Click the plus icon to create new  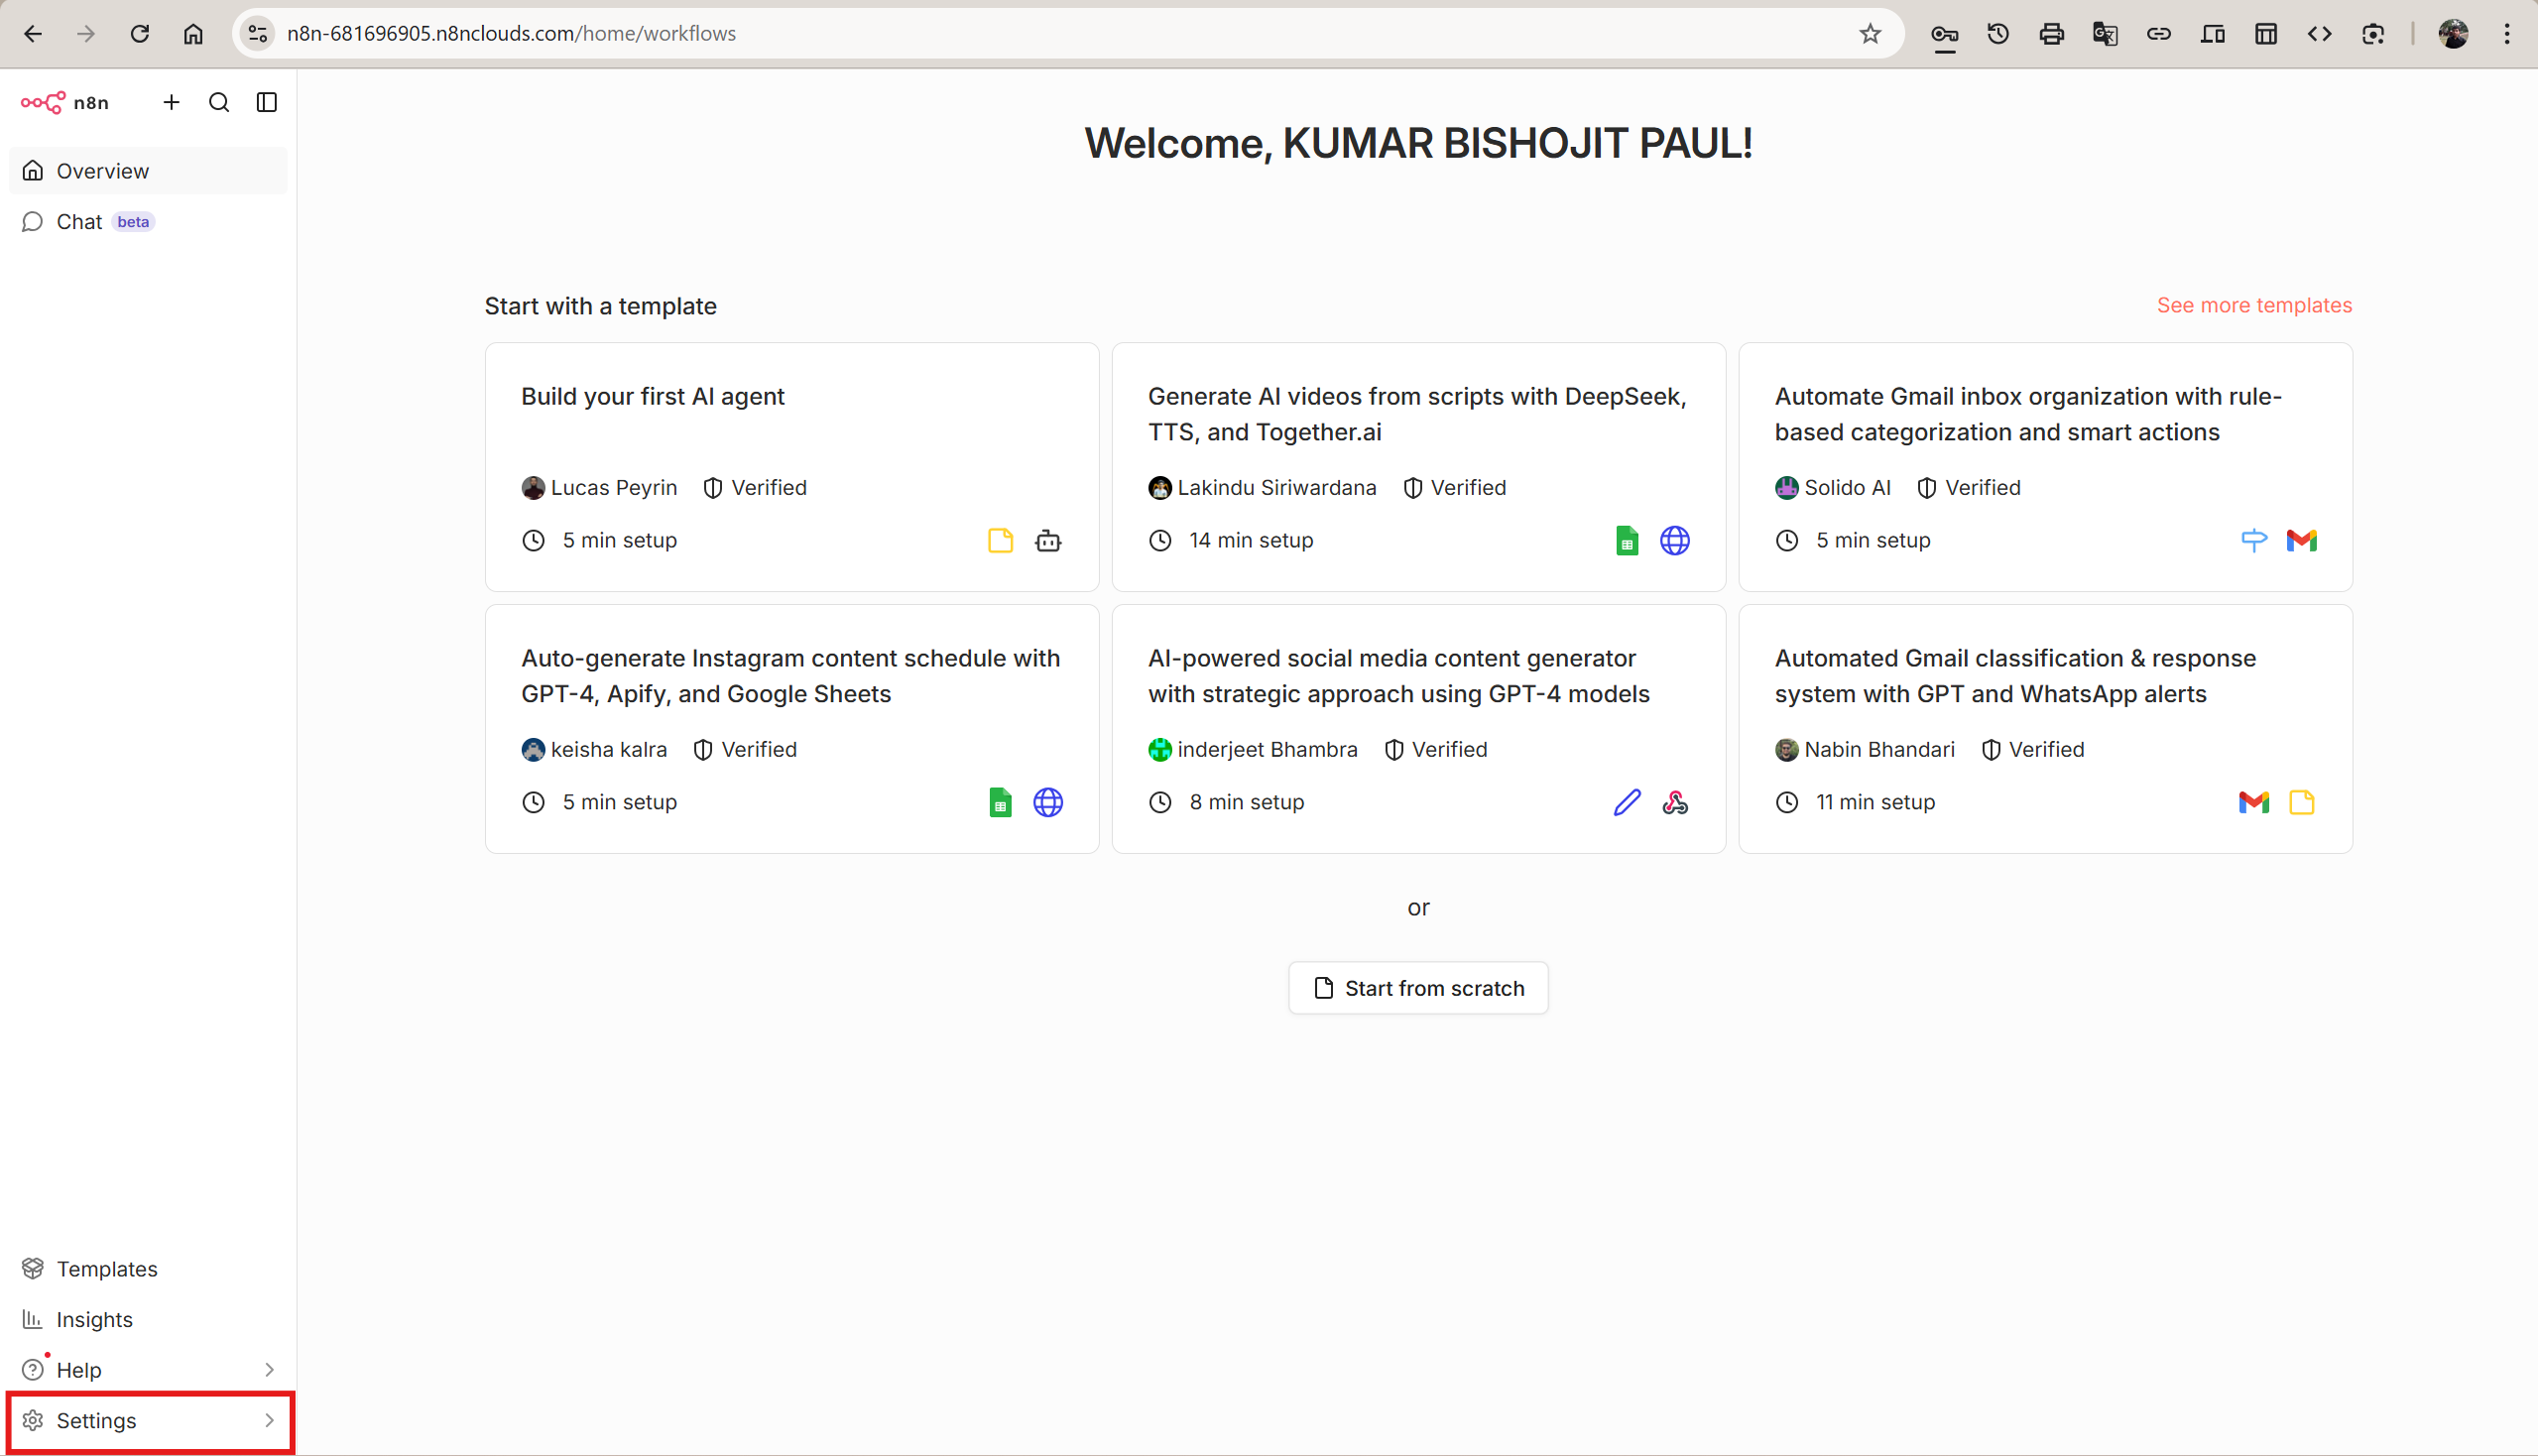(171, 102)
